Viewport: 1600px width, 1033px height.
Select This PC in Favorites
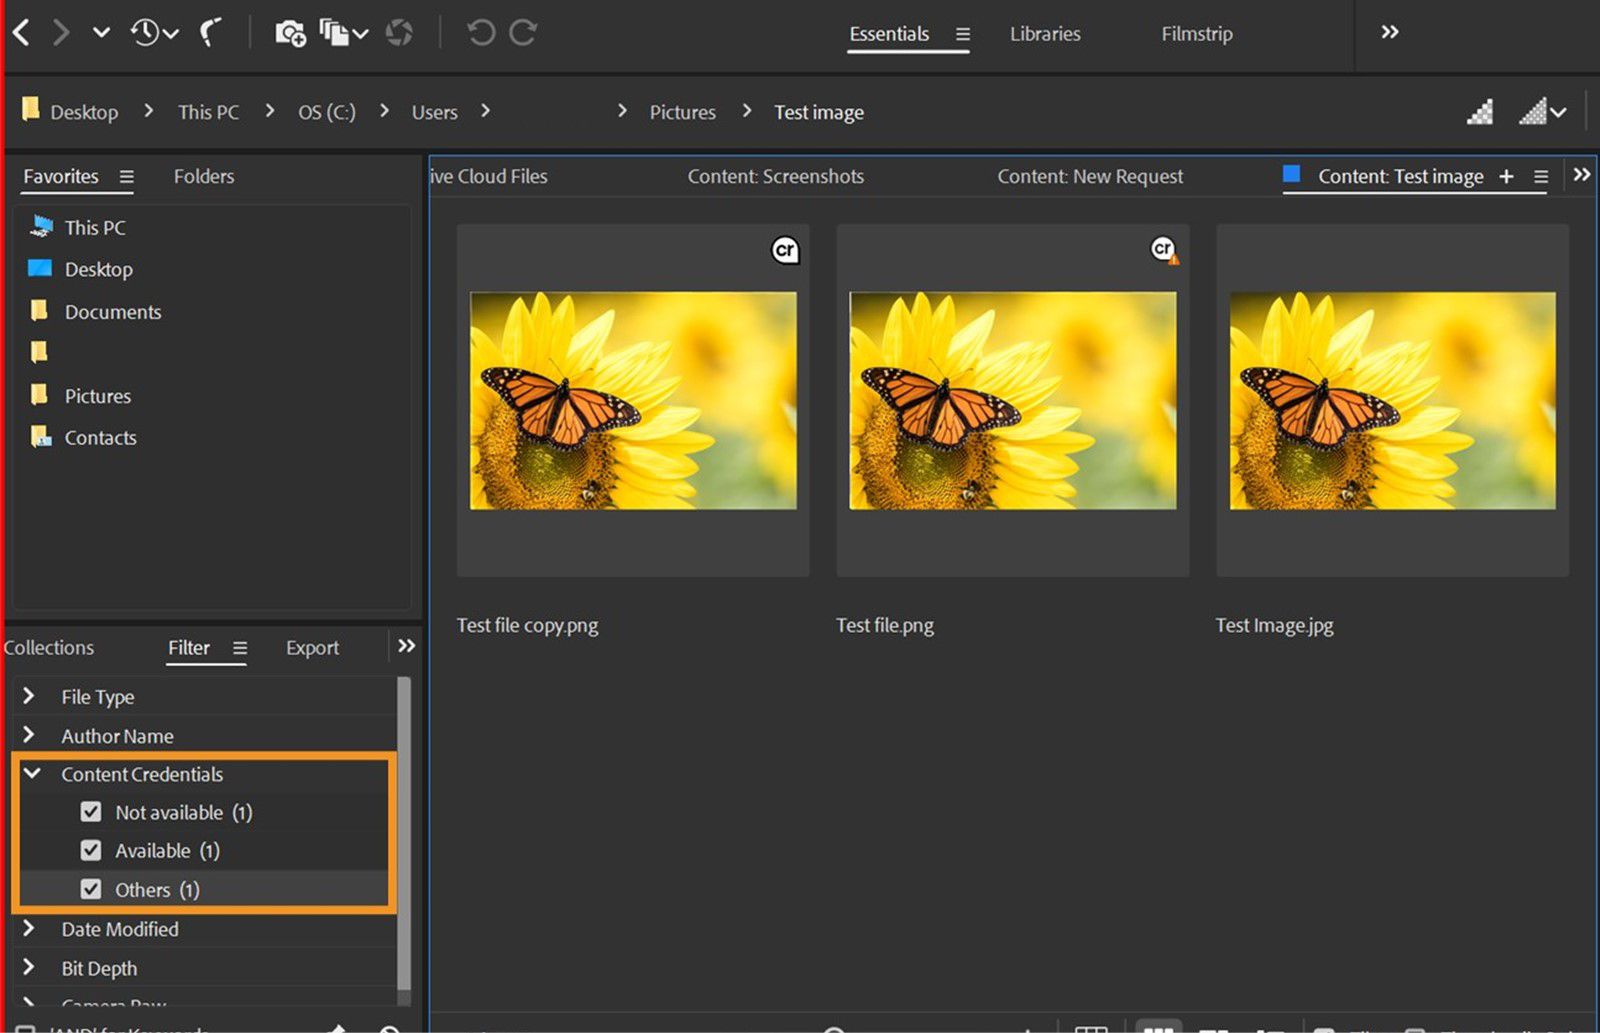click(x=95, y=227)
